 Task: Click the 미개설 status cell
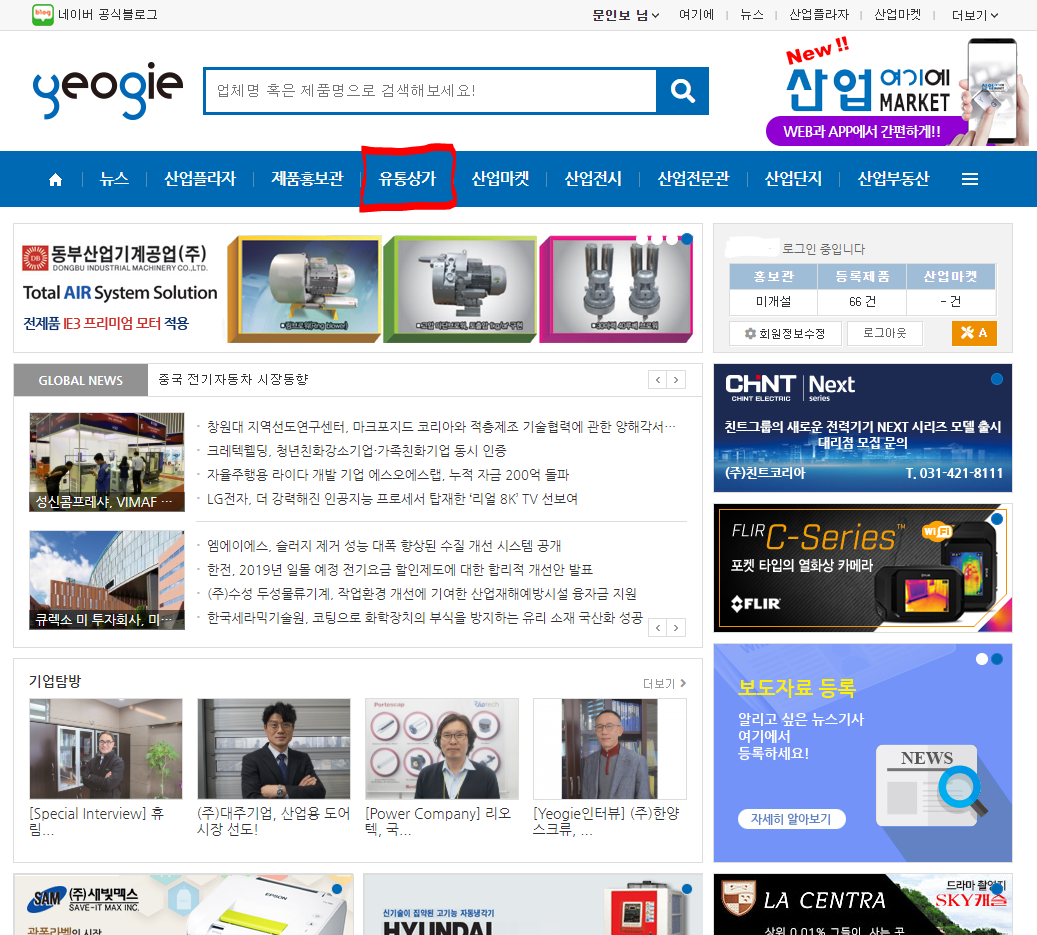(773, 302)
